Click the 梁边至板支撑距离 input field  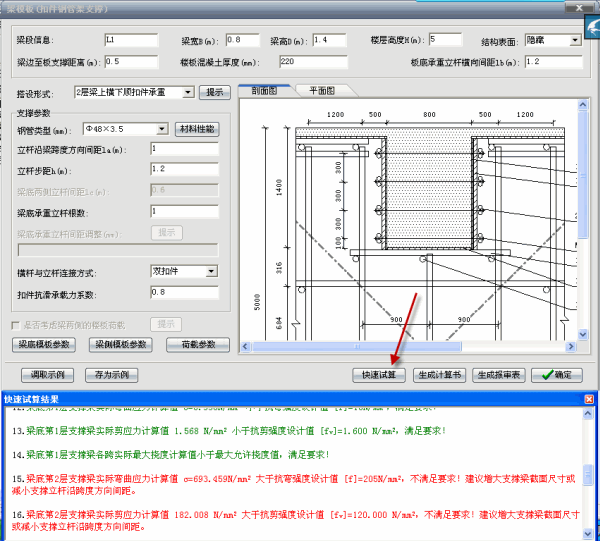[131, 62]
